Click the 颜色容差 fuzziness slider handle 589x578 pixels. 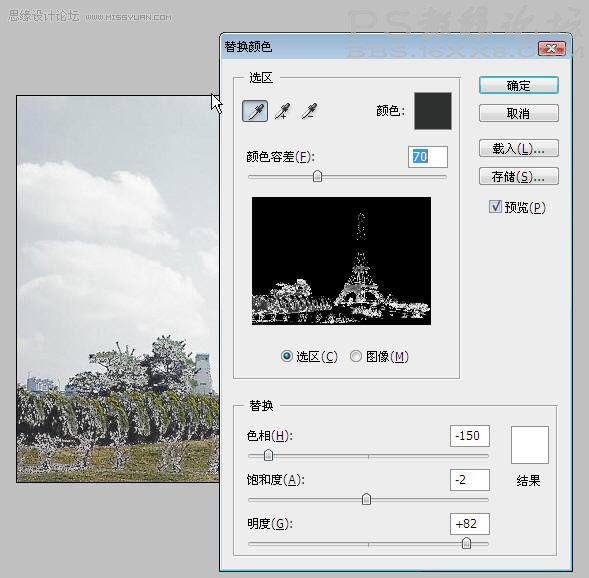(317, 176)
